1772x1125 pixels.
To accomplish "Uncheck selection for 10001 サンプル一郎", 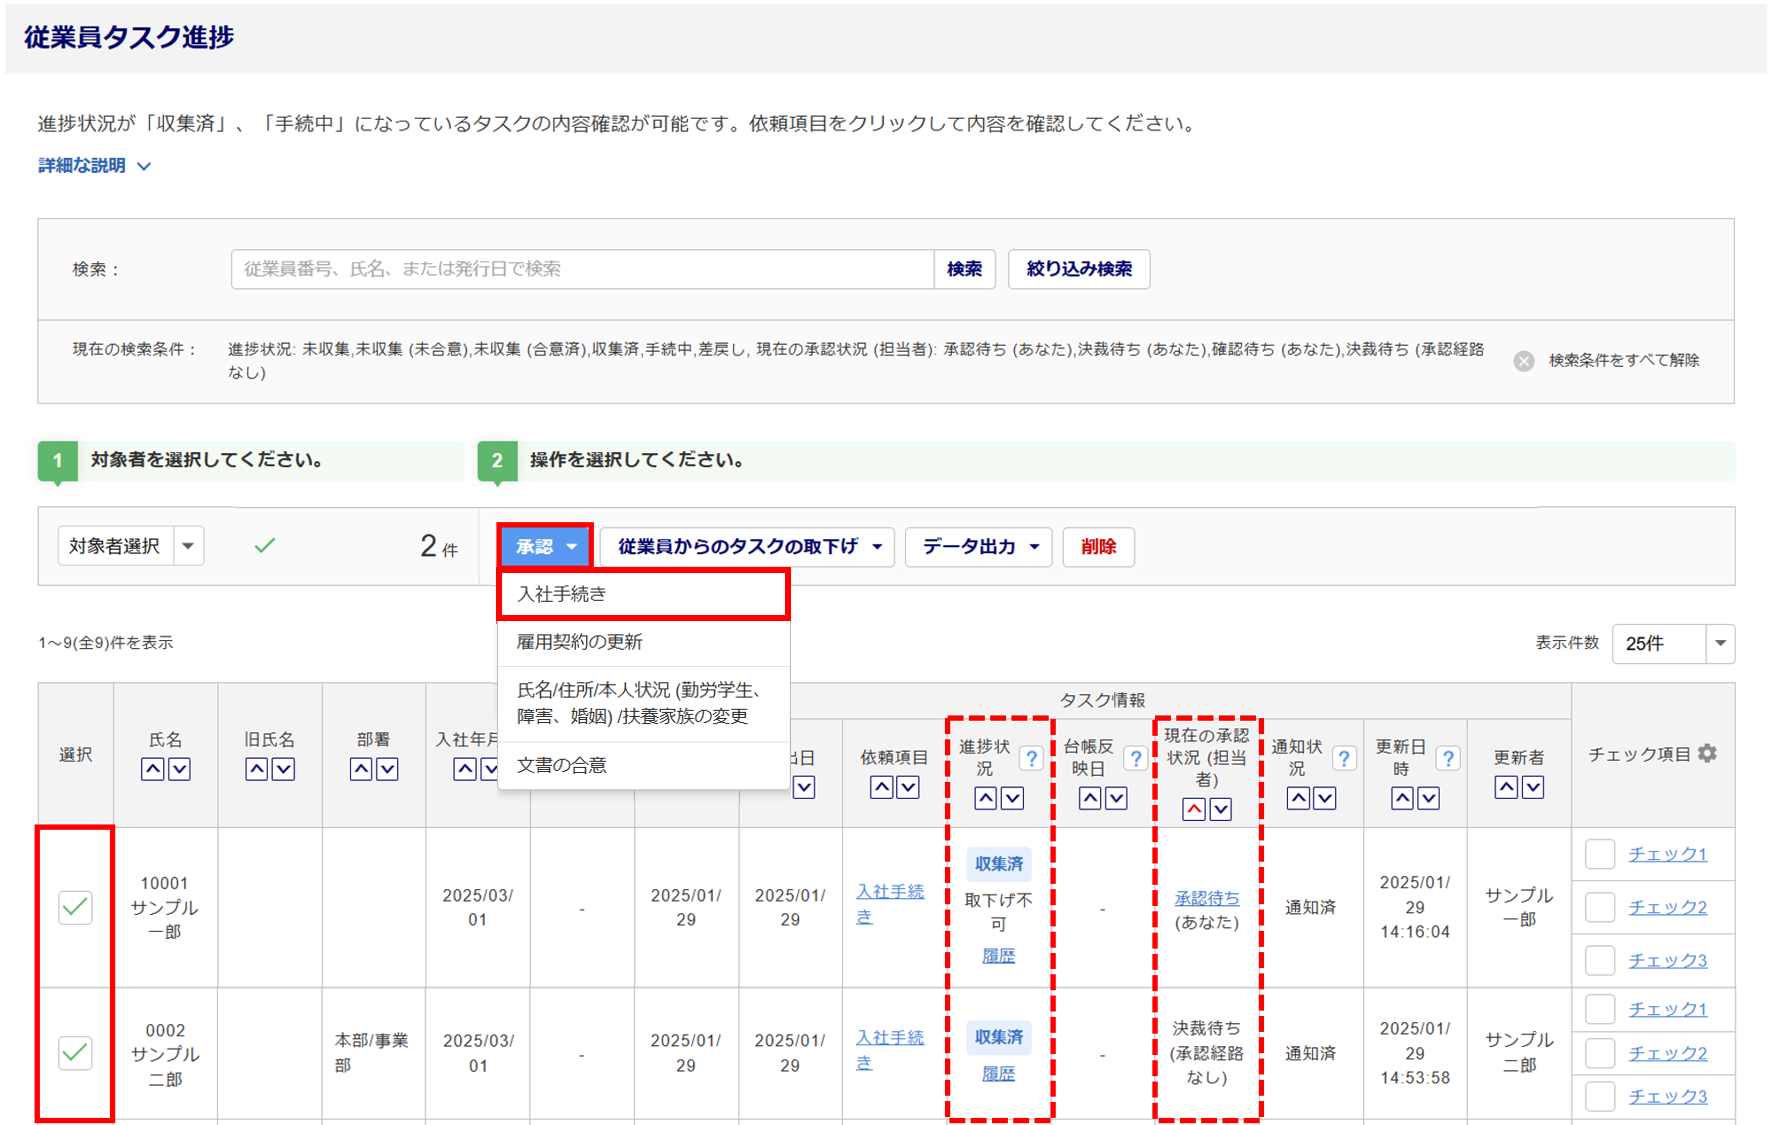I will (75, 907).
